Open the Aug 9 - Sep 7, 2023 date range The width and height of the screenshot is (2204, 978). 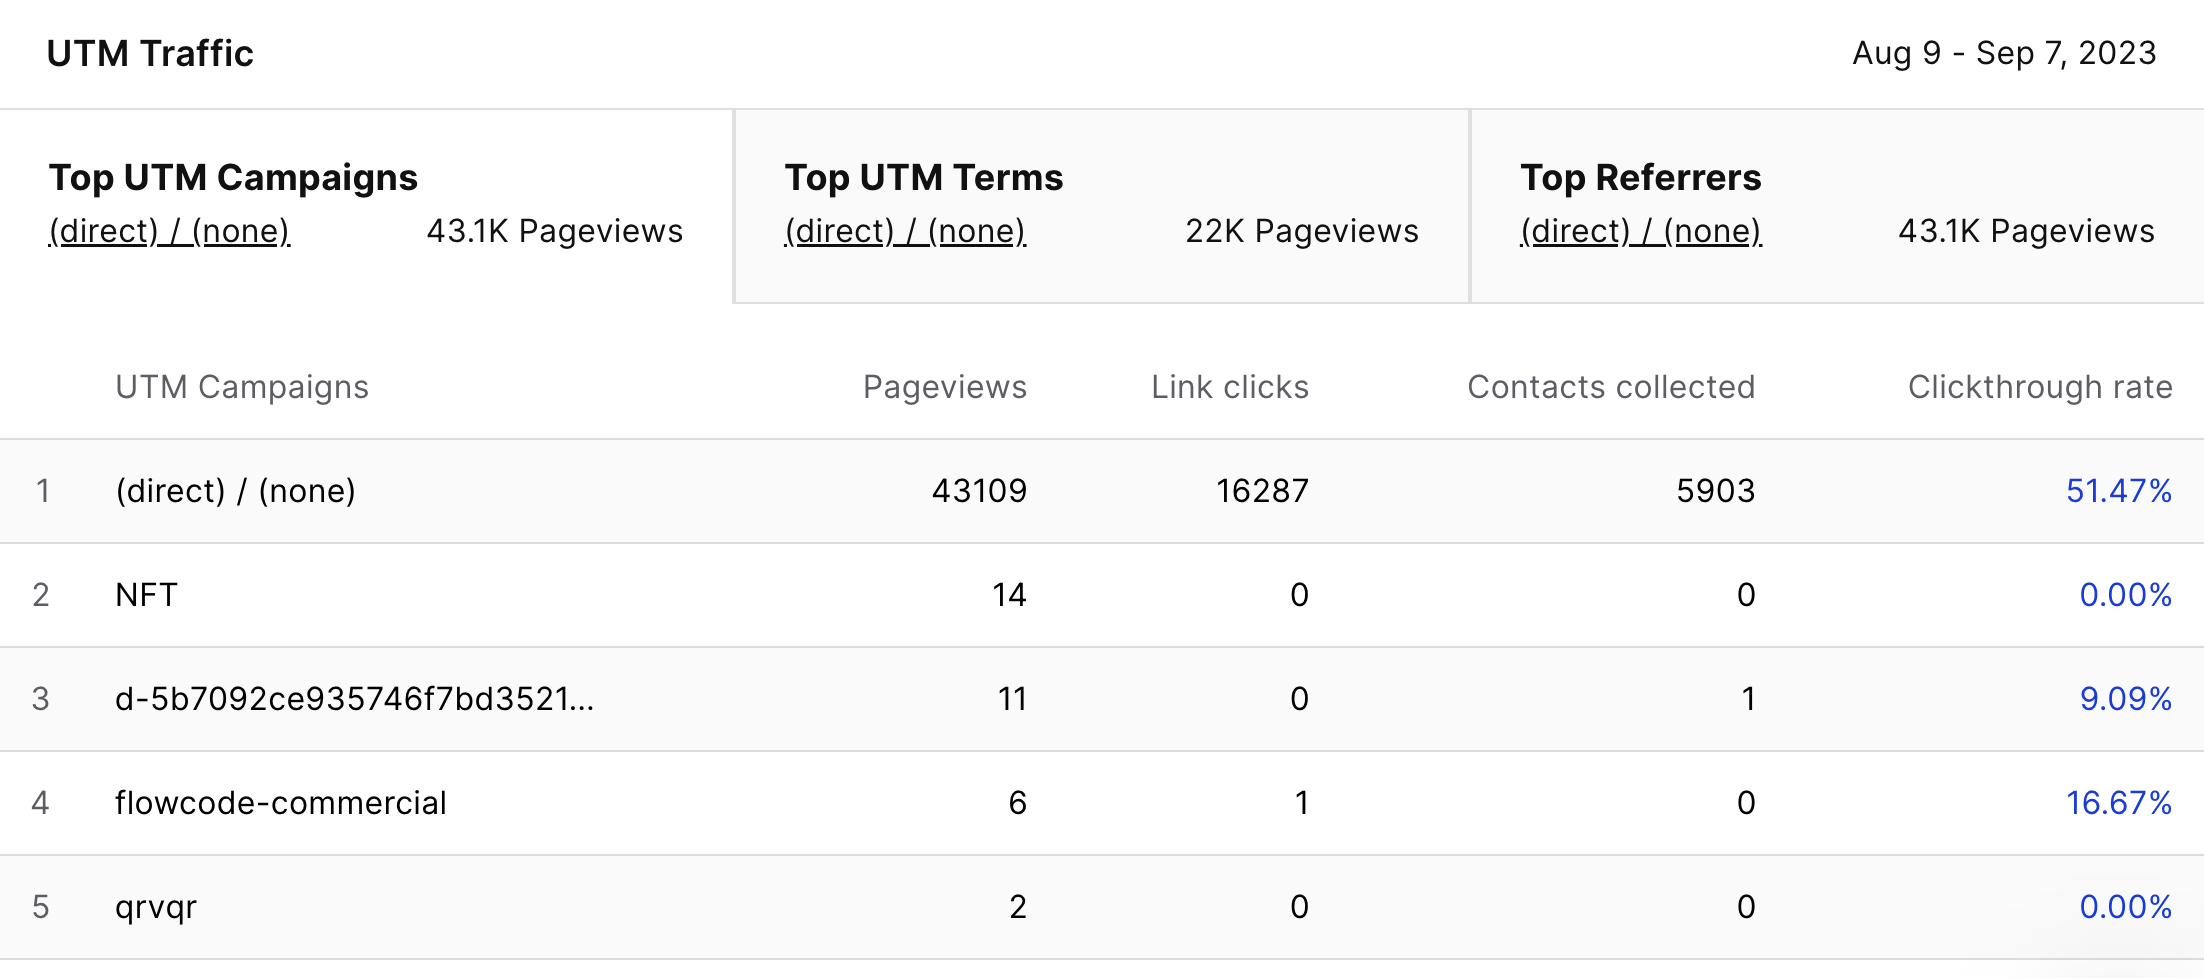pyautogui.click(x=2004, y=53)
